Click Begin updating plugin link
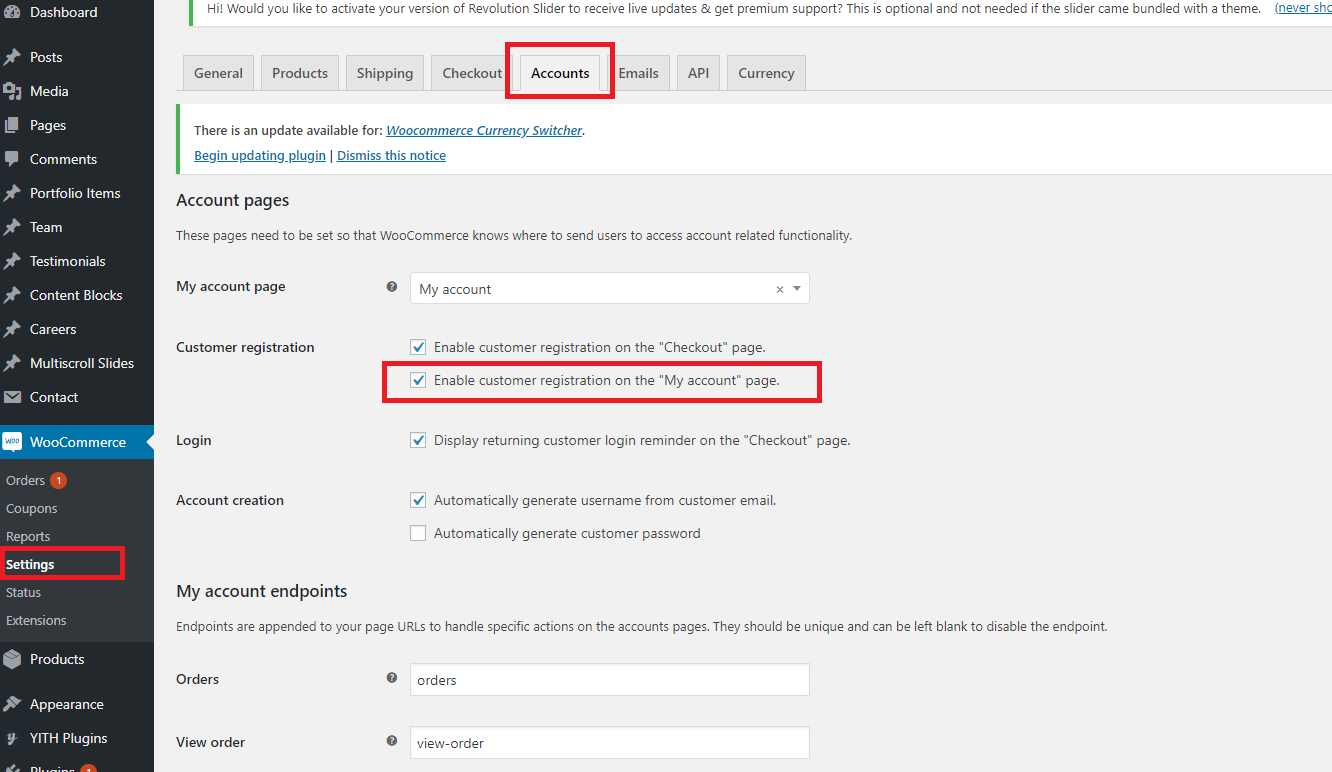The height and width of the screenshot is (772, 1332). tap(260, 156)
